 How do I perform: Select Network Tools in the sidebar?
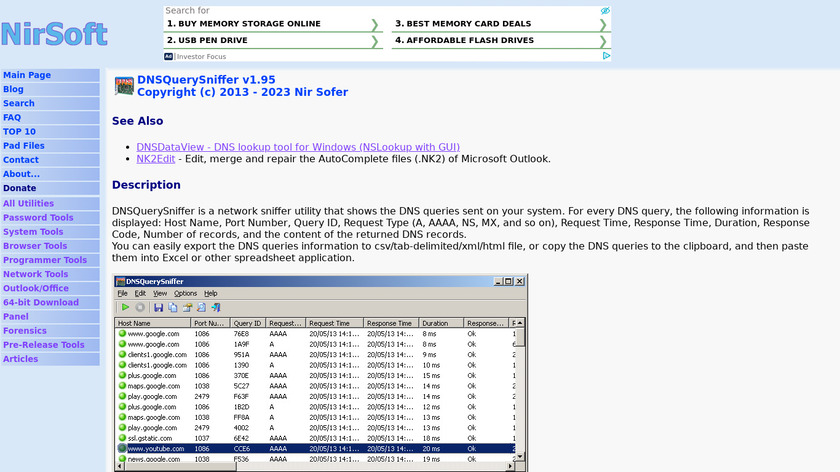point(36,274)
